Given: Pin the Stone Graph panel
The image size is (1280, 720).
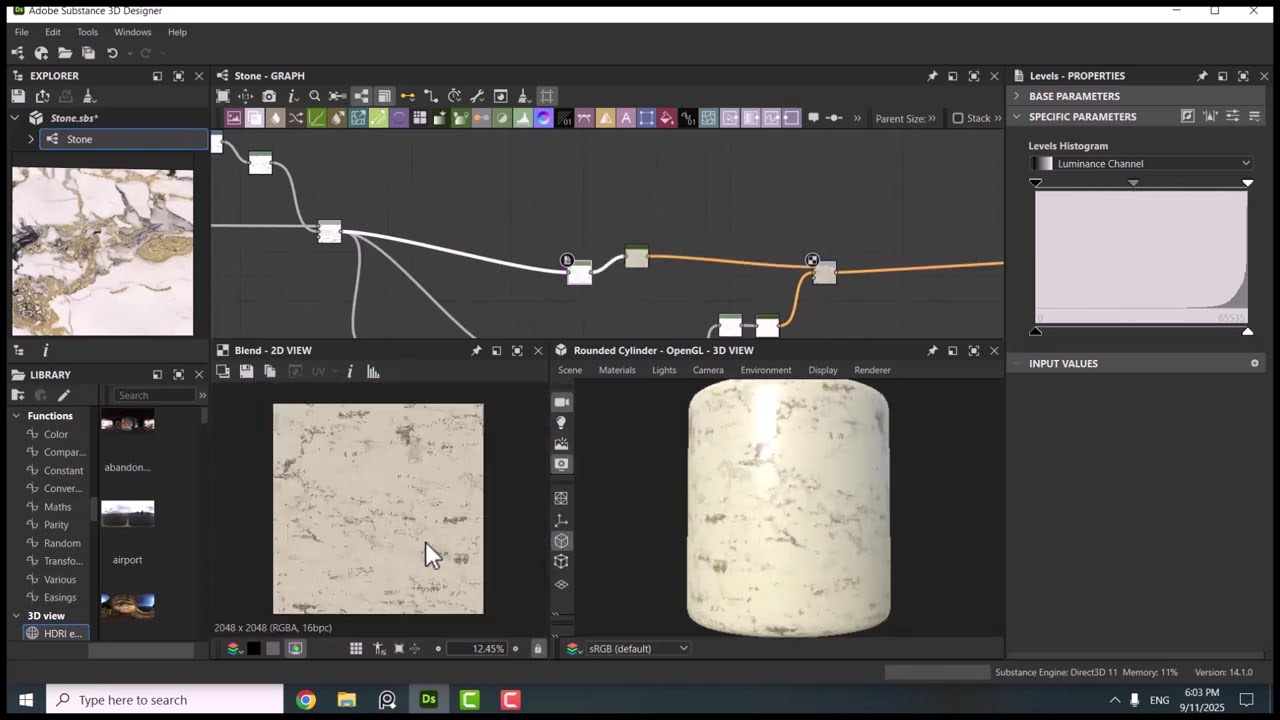Looking at the screenshot, I should (x=932, y=76).
